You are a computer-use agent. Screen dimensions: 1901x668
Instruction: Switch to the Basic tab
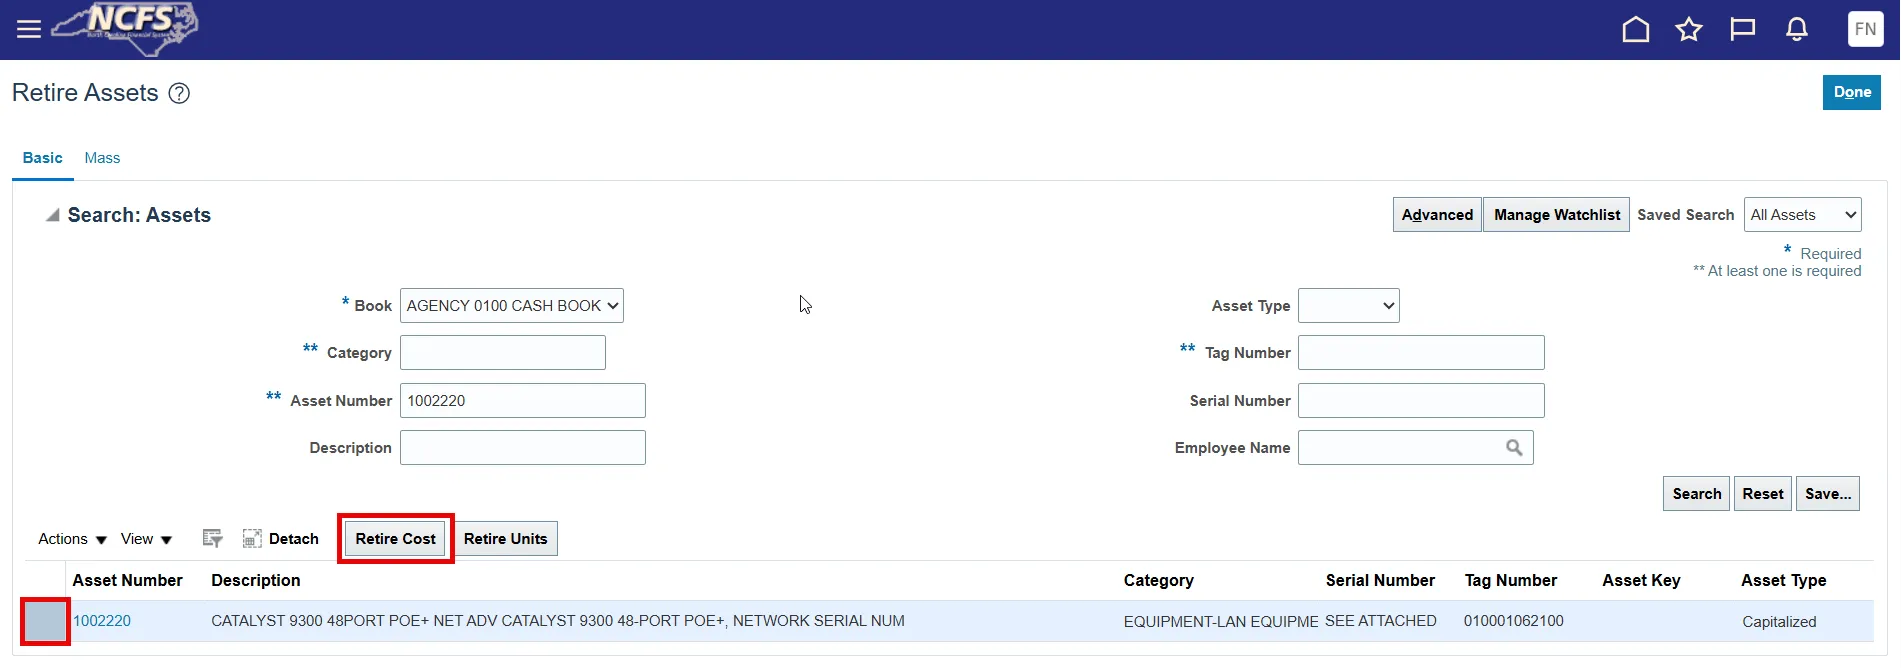(x=43, y=158)
